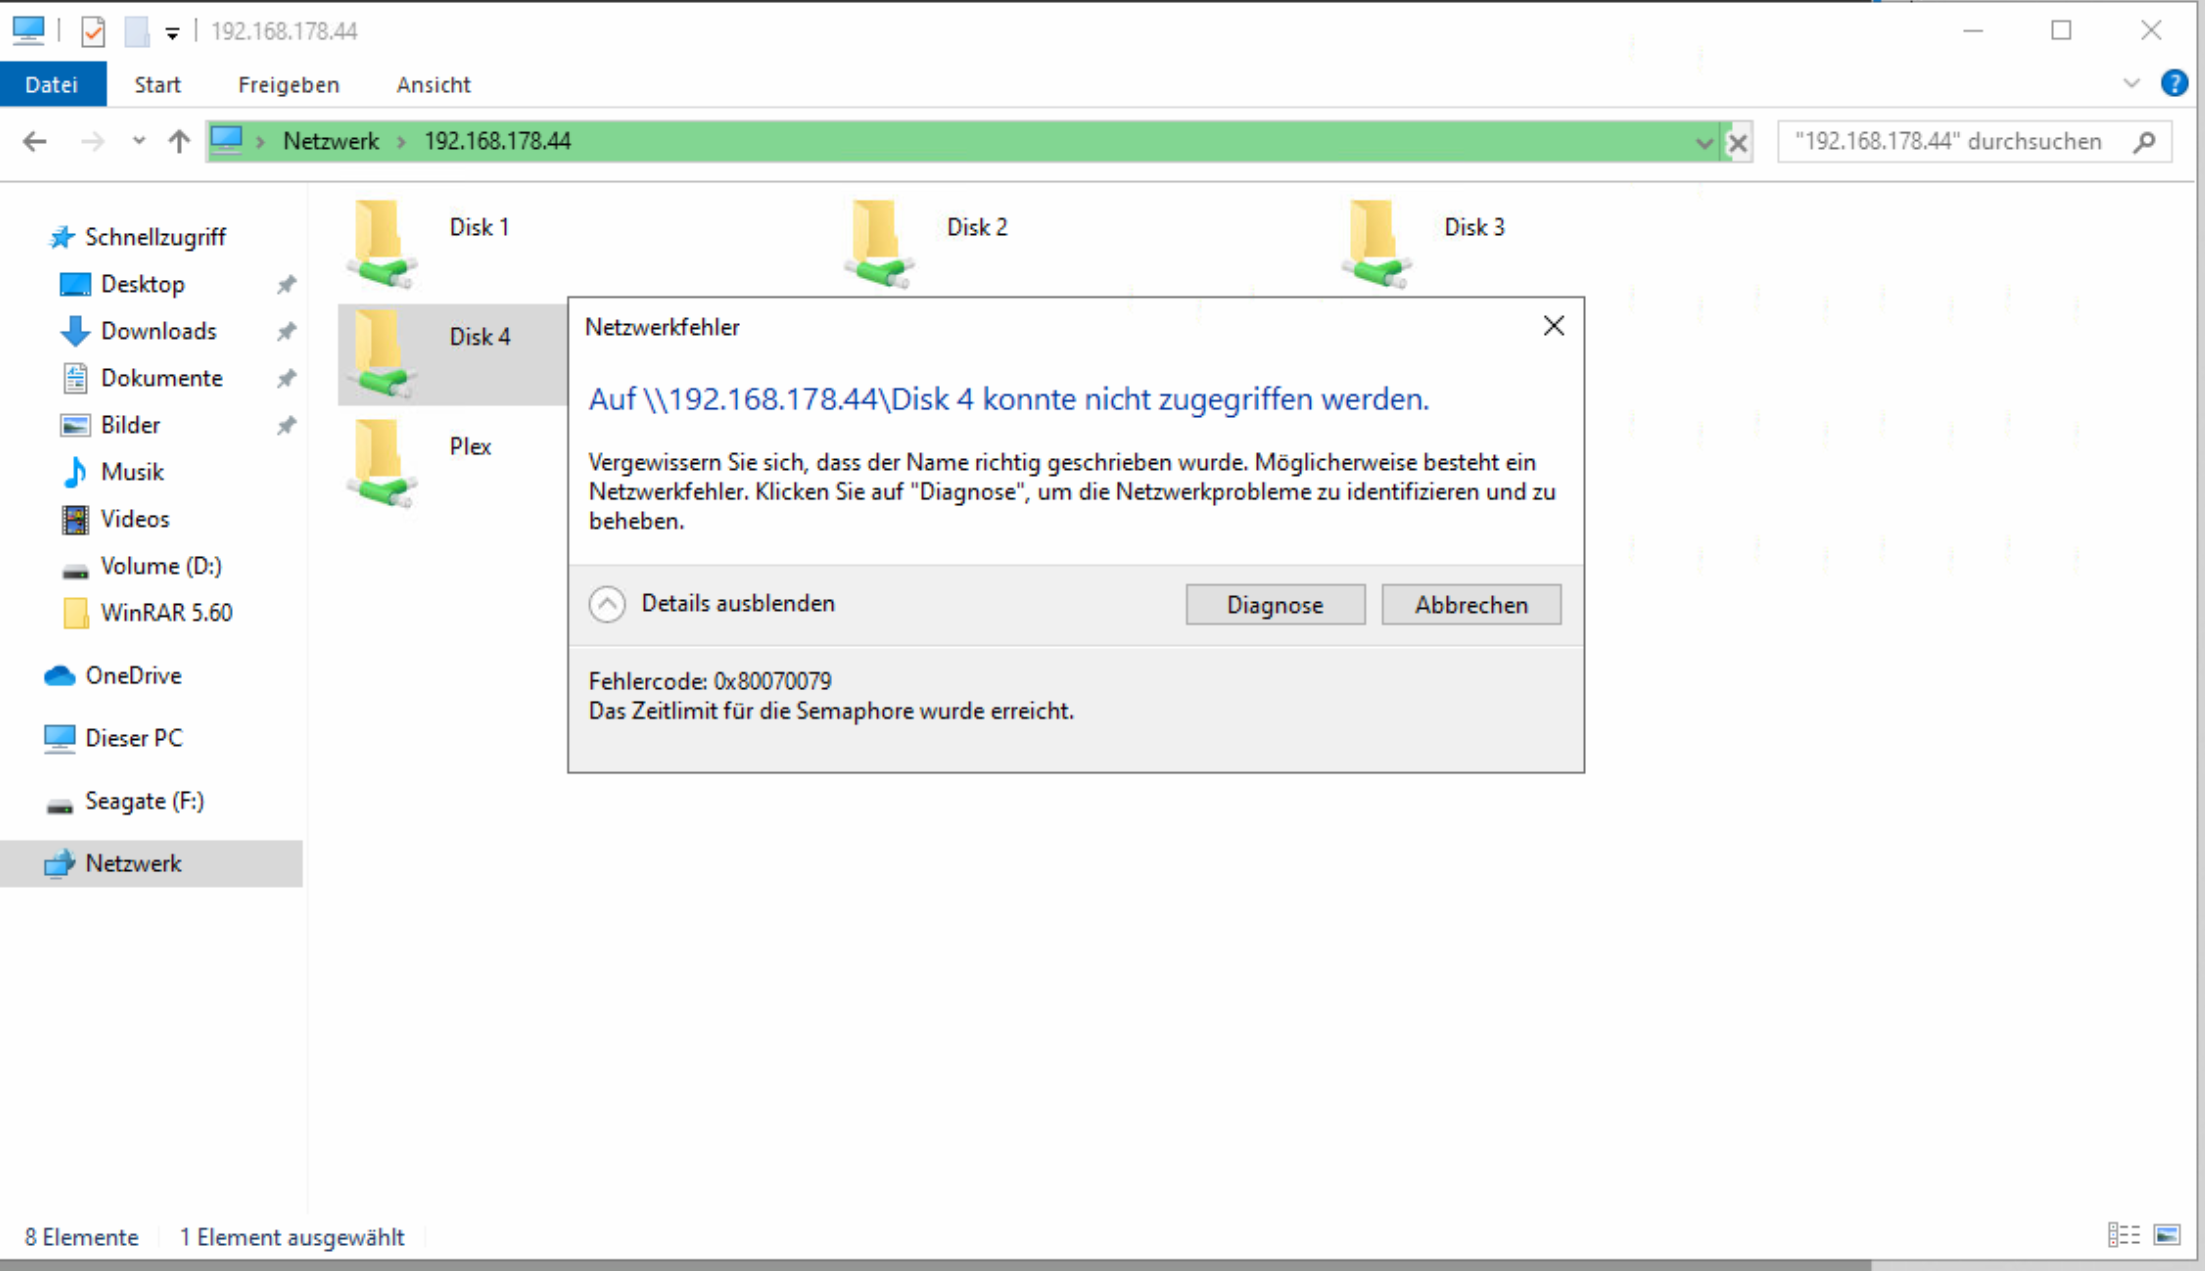Open Explorer help with question mark icon
This screenshot has width=2205, height=1271.
click(2174, 83)
